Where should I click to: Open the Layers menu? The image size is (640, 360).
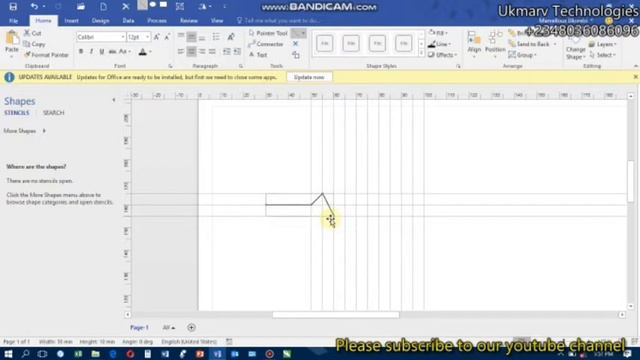pos(602,44)
